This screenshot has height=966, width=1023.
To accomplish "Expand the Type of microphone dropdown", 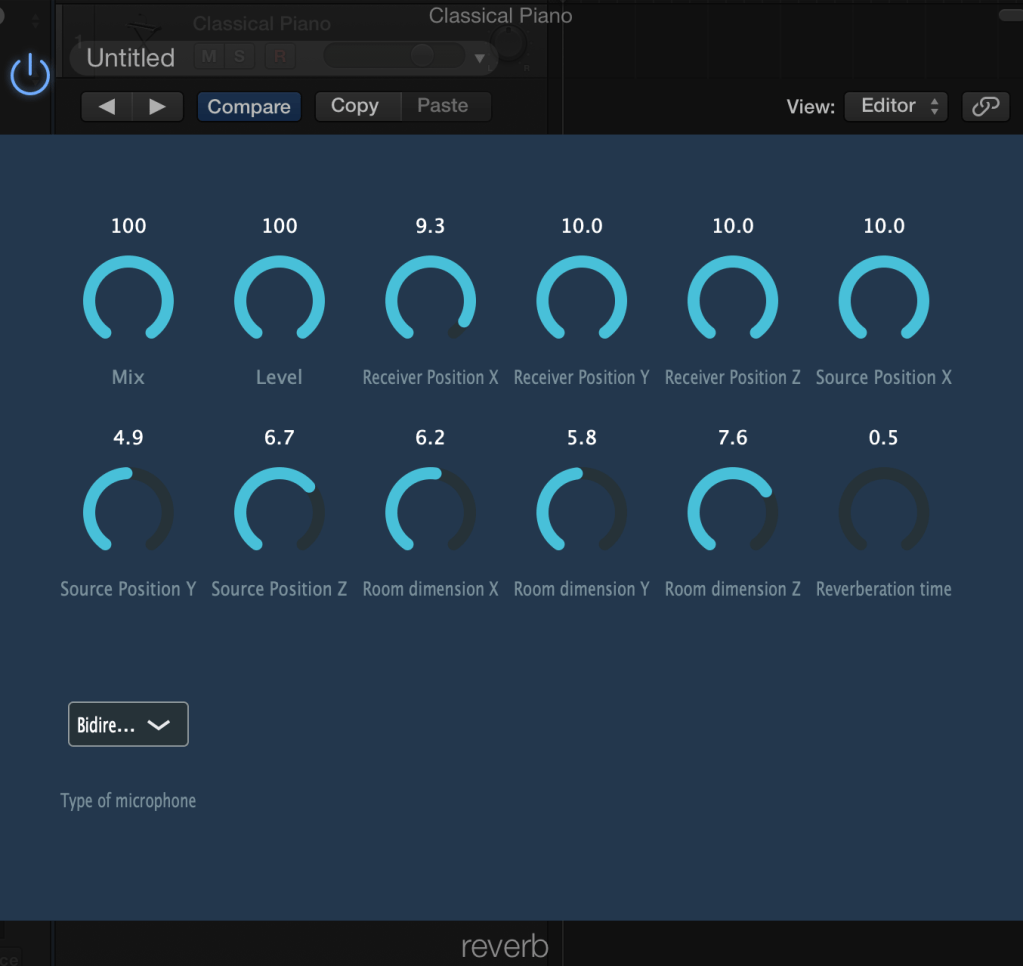I will coord(128,725).
